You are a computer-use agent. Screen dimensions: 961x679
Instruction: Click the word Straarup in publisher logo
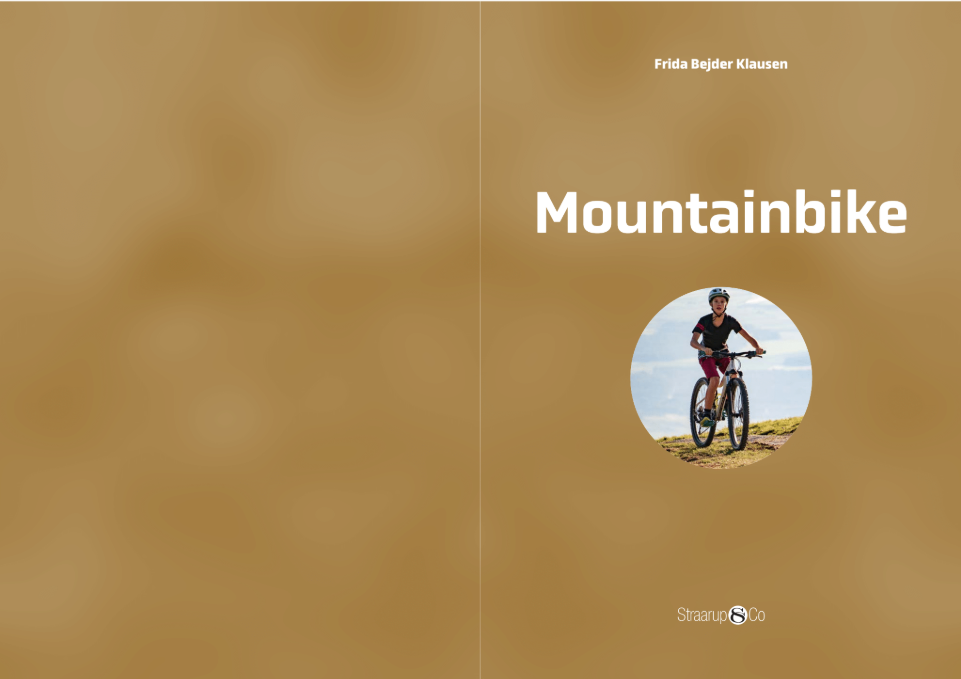(x=702, y=615)
